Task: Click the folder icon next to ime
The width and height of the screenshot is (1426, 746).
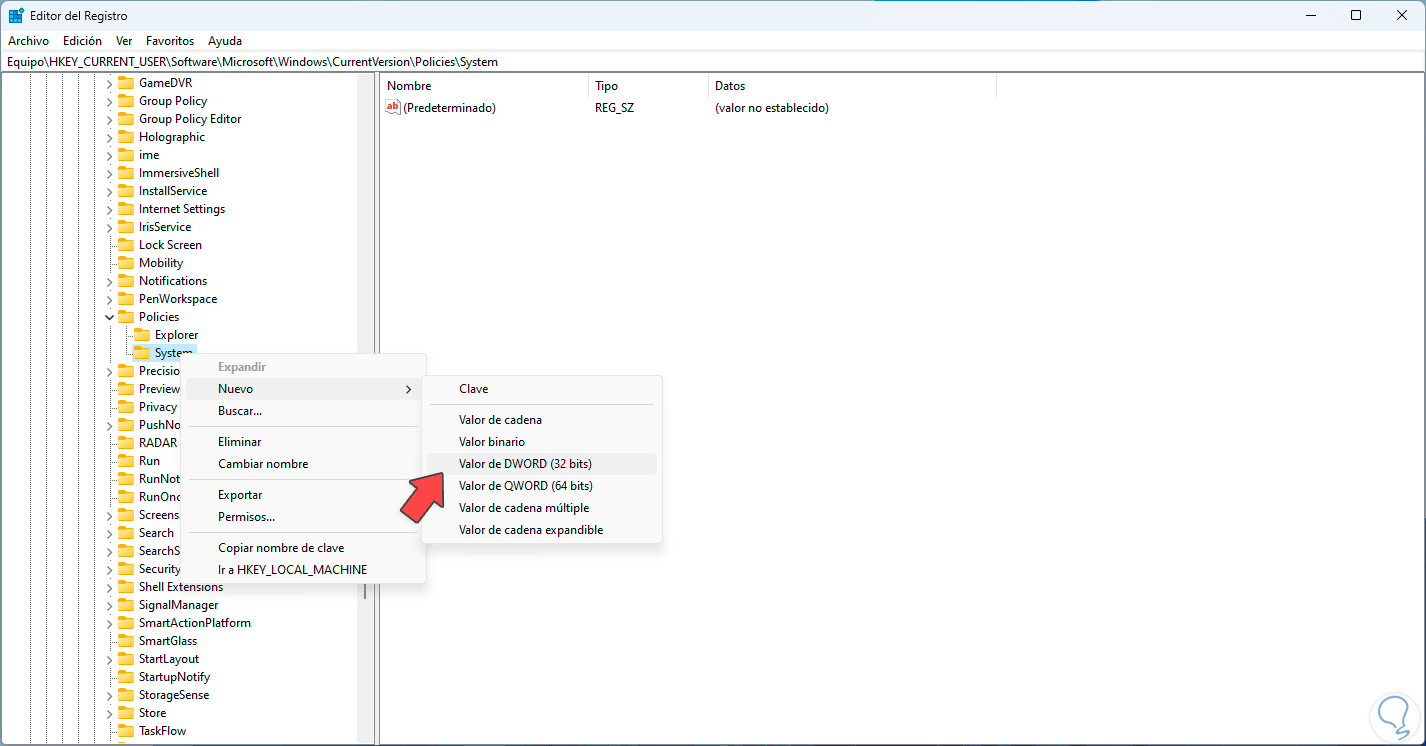Action: (x=126, y=155)
